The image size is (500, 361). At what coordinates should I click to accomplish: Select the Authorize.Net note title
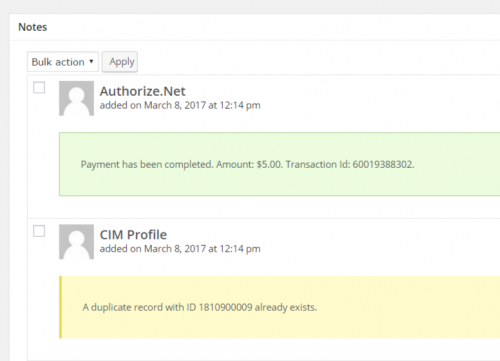coord(142,91)
